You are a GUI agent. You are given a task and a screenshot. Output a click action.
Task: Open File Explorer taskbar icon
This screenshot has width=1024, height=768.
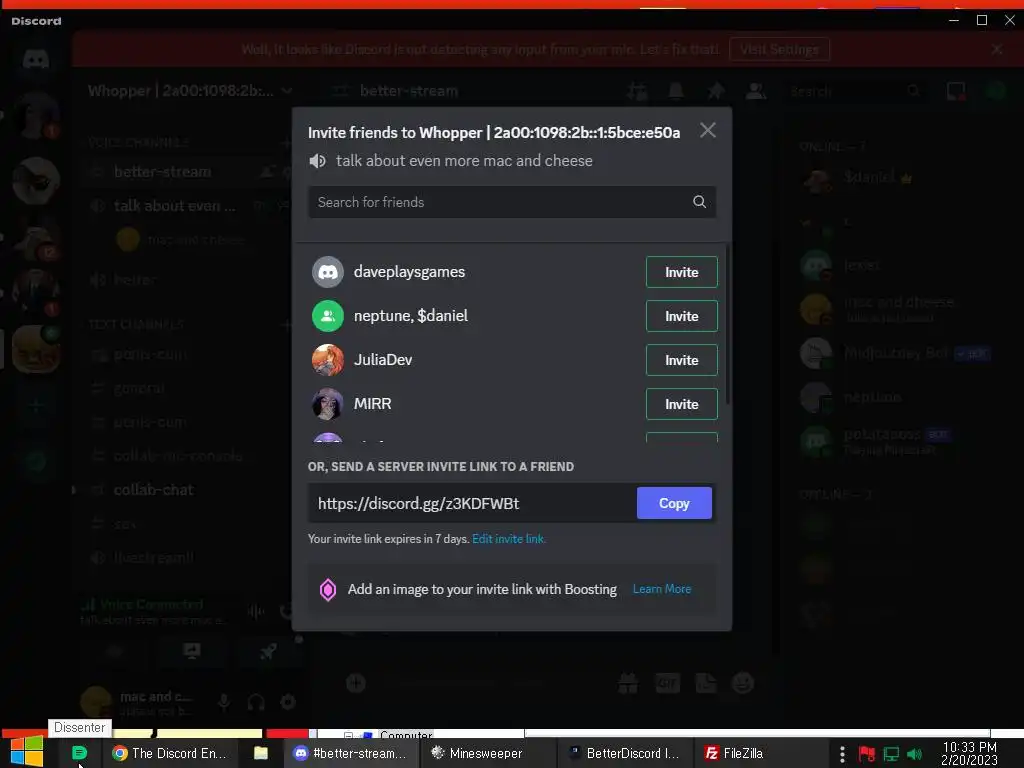point(261,753)
